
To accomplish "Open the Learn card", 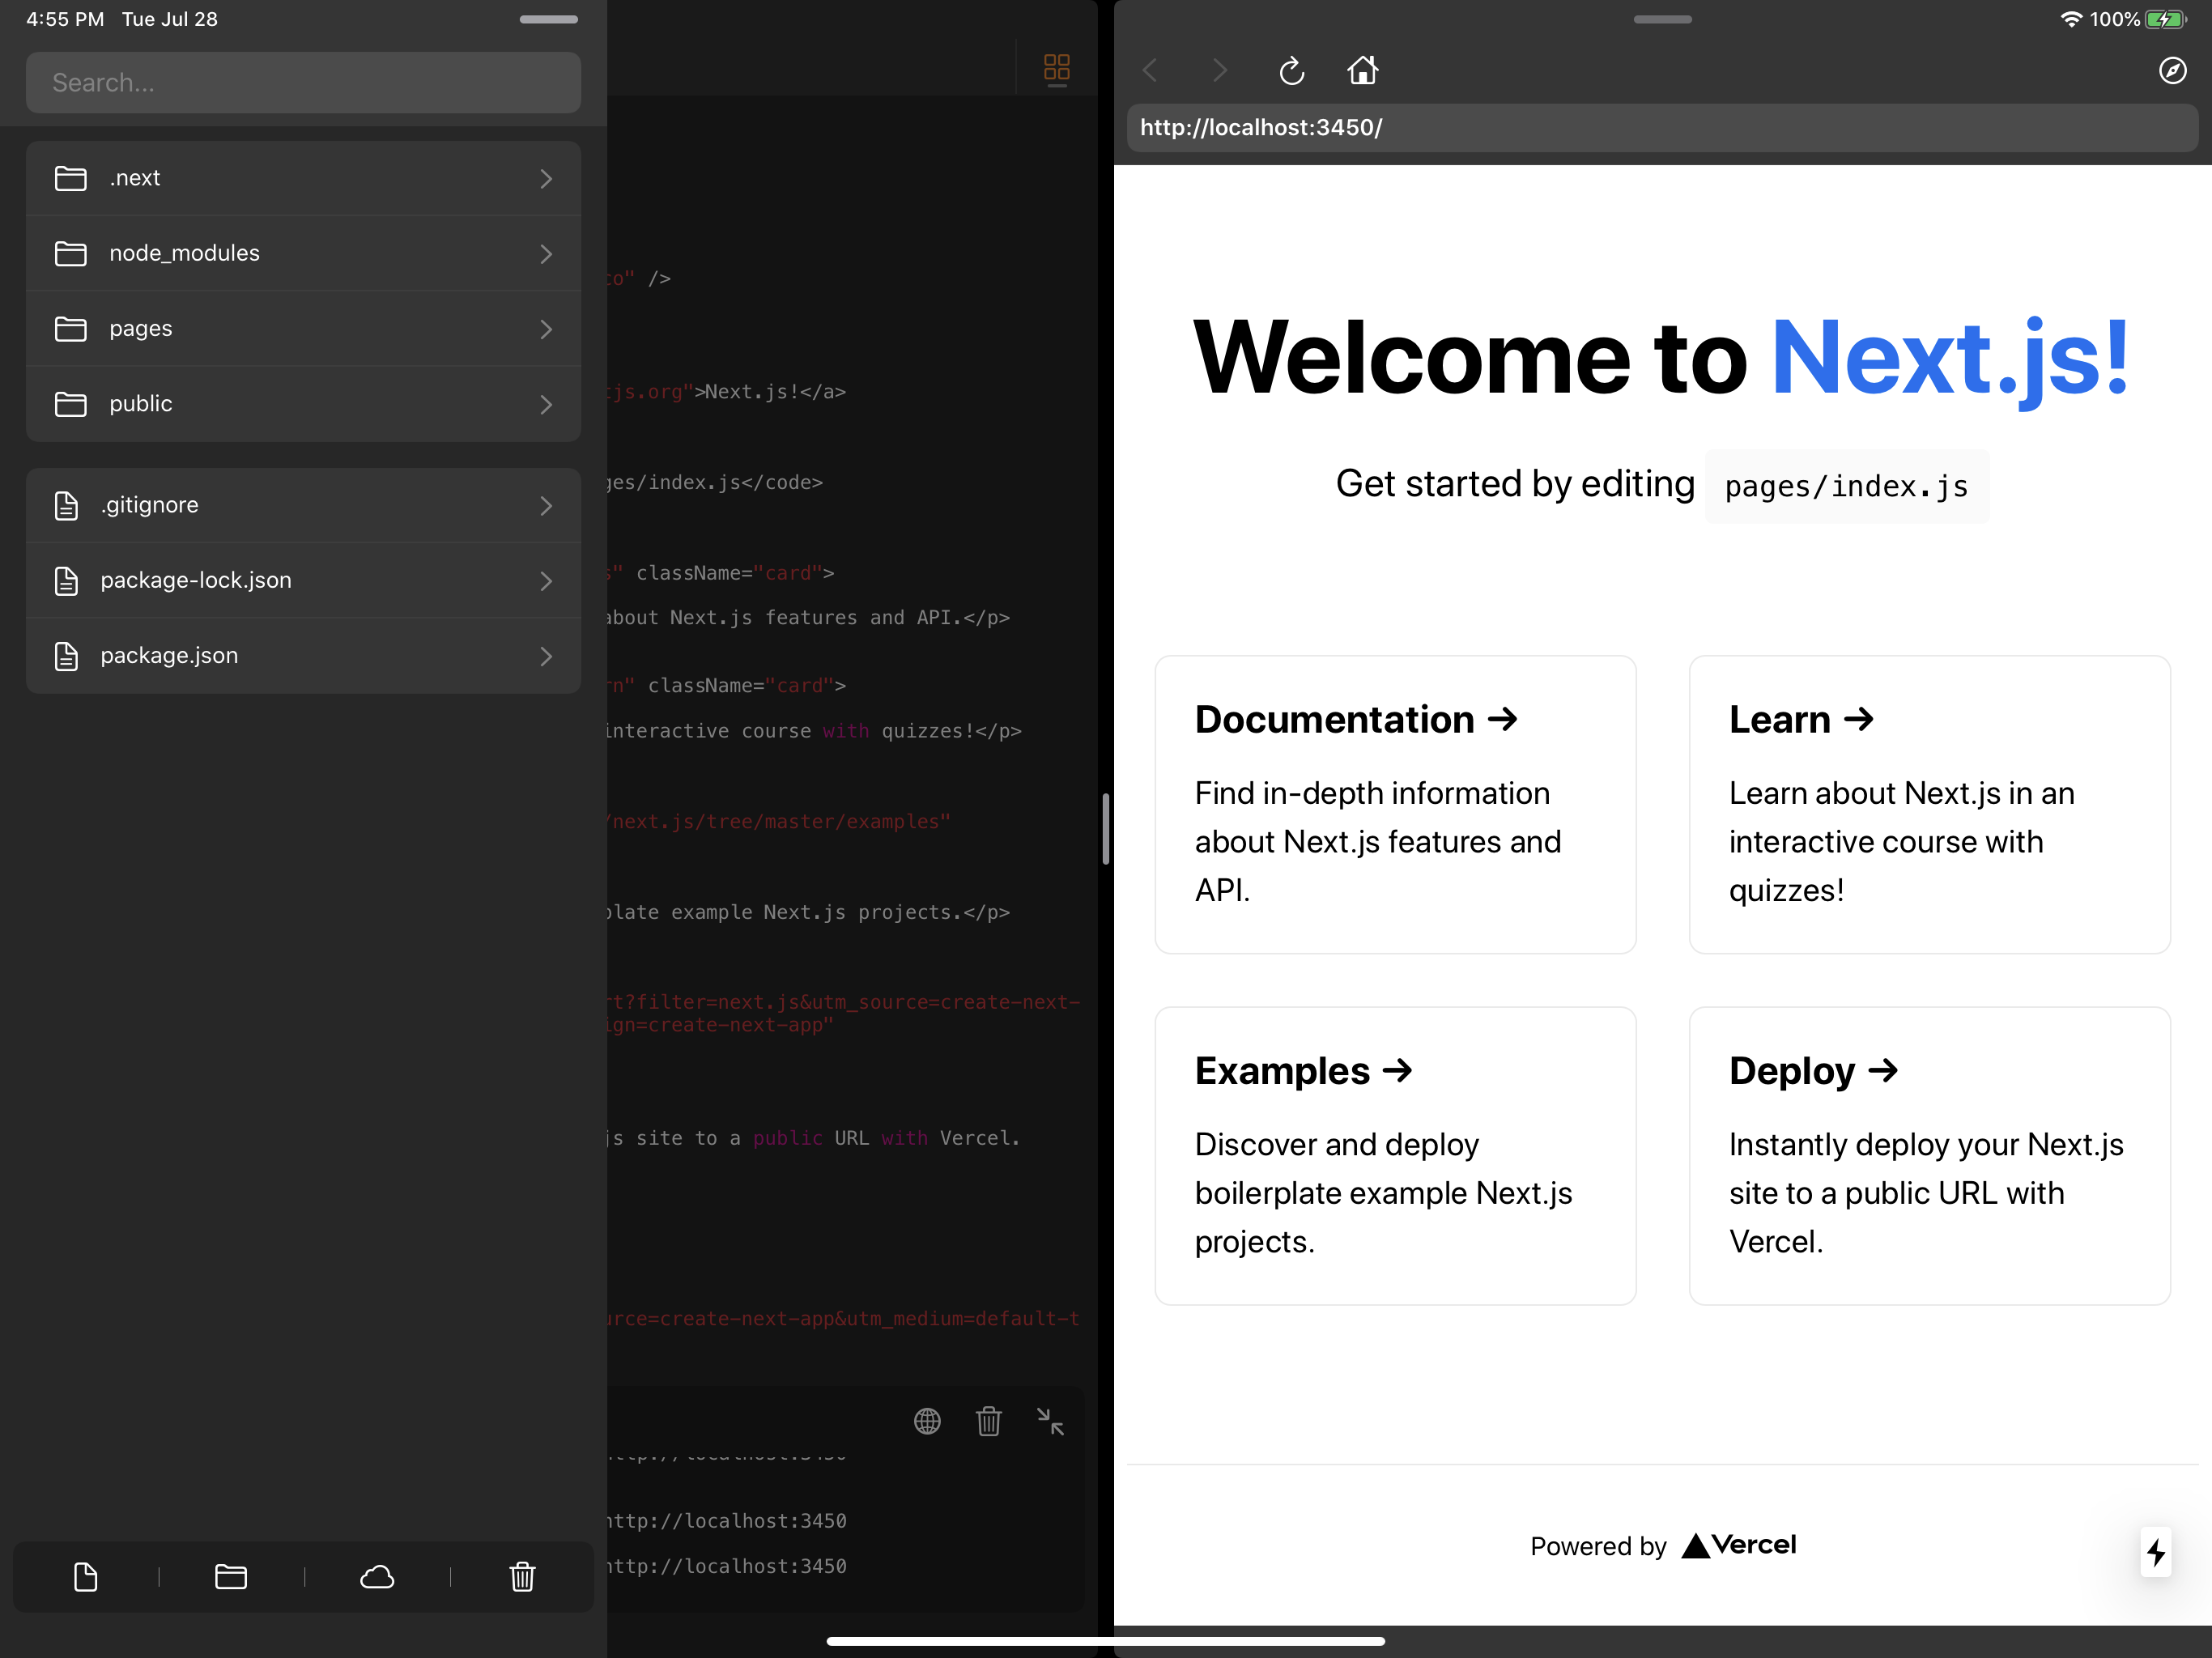I will click(x=1929, y=805).
